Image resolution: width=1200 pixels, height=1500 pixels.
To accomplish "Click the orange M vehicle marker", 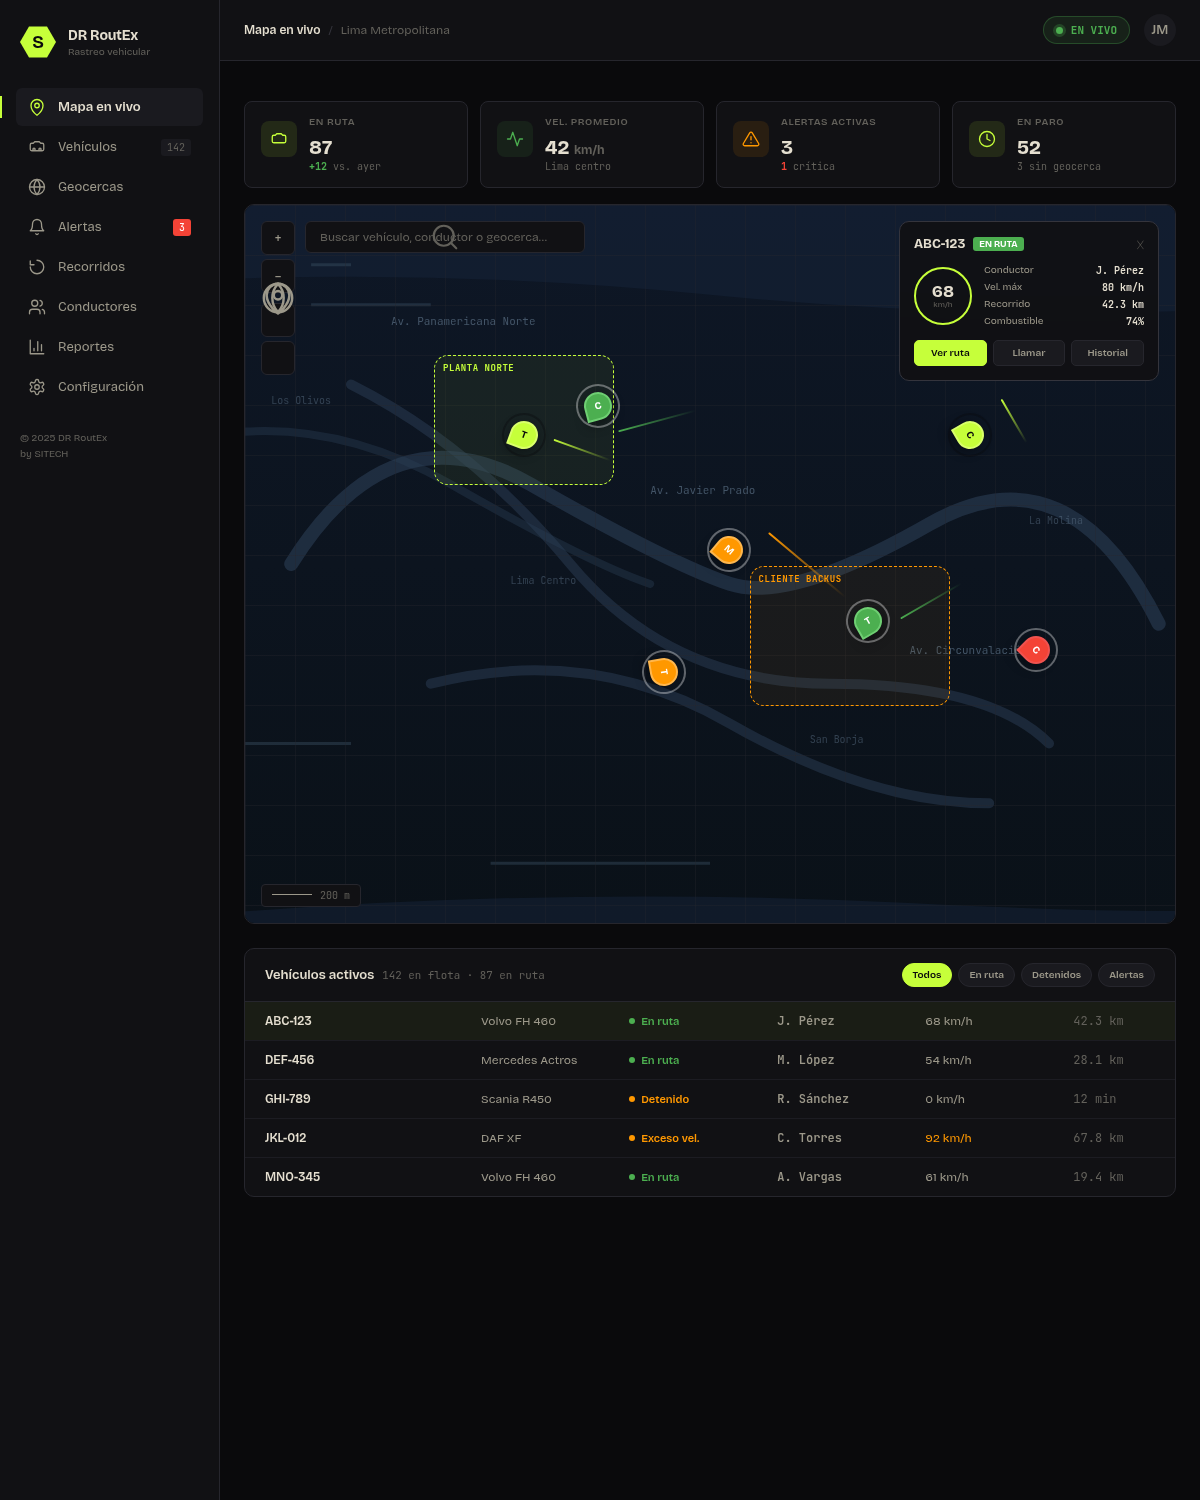I will pos(729,550).
